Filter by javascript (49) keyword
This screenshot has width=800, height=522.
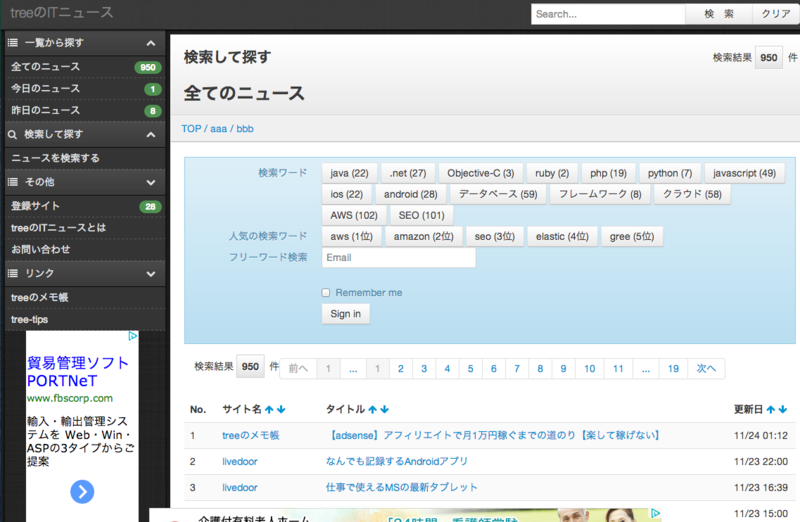(x=744, y=173)
